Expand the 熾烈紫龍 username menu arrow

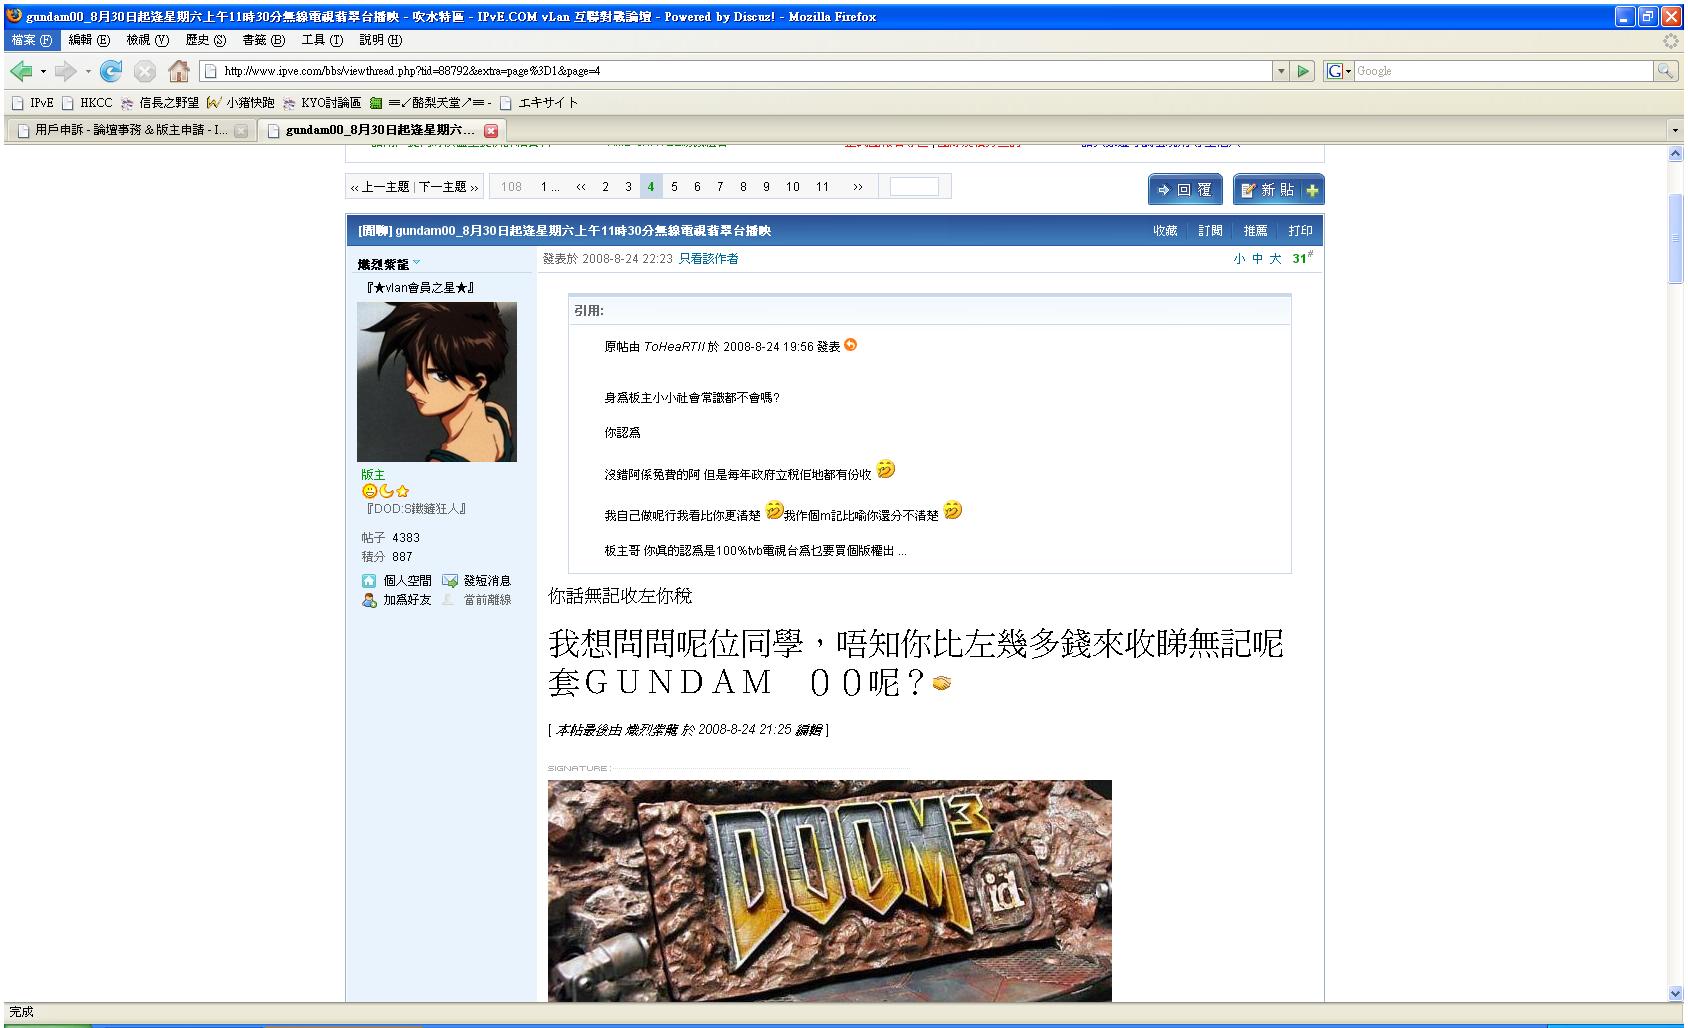point(417,263)
